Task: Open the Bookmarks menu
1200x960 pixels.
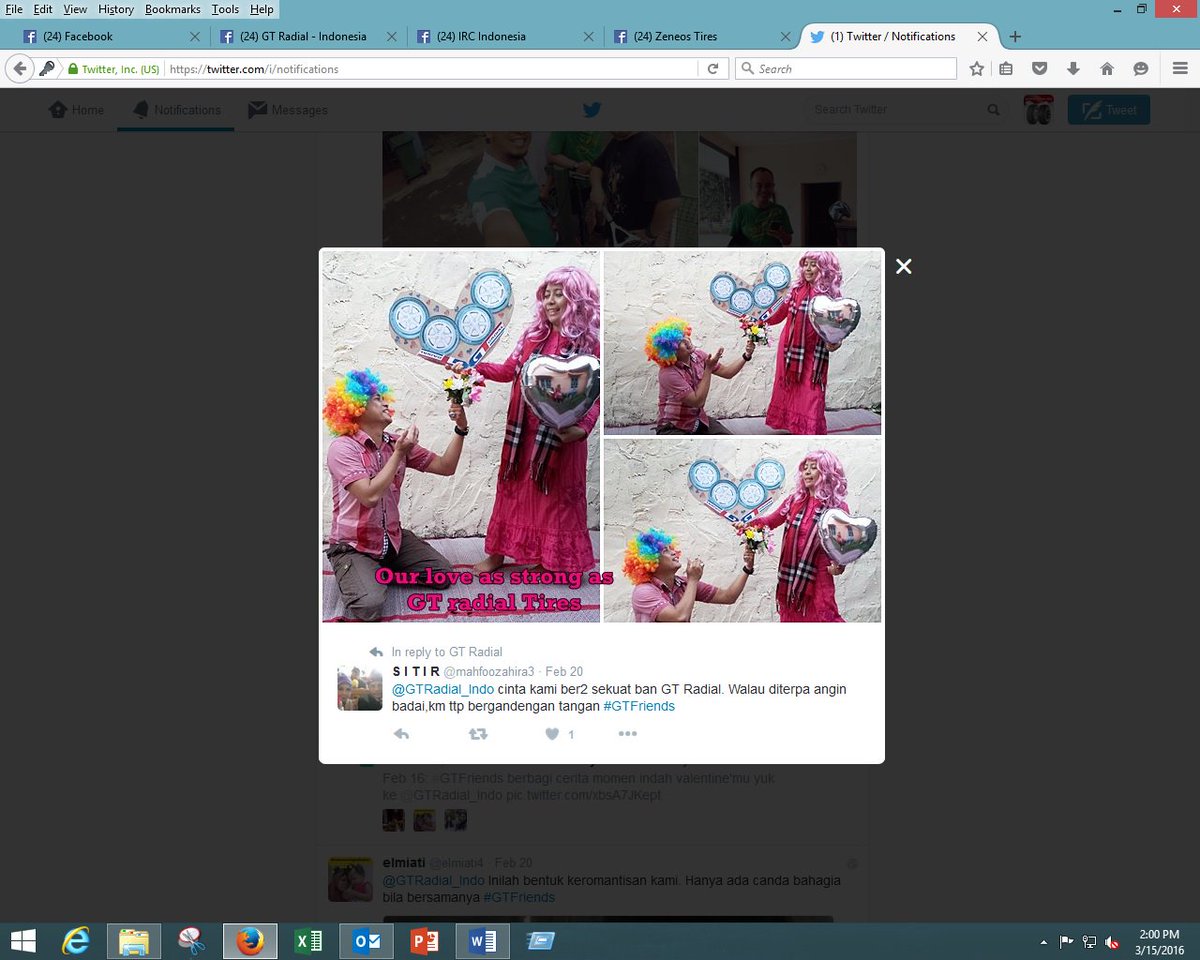Action: pos(173,9)
